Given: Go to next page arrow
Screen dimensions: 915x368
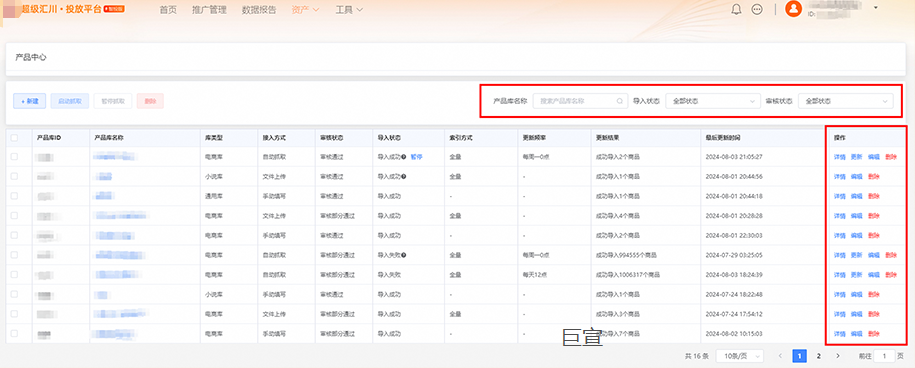Looking at the screenshot, I should click(x=838, y=356).
